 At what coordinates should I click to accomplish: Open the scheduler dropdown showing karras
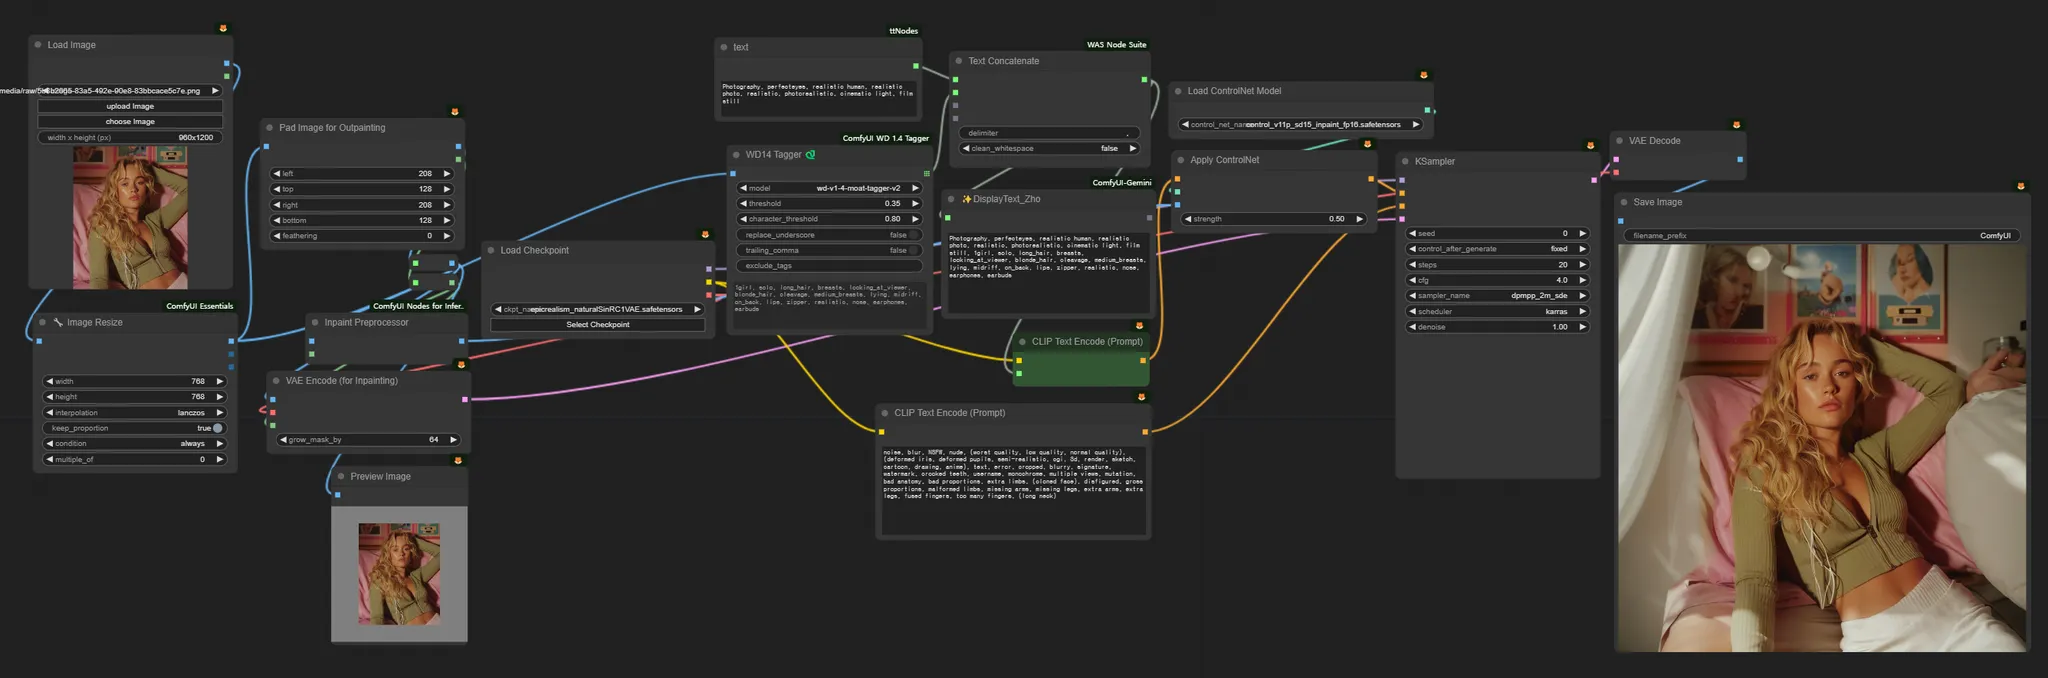(x=1497, y=311)
